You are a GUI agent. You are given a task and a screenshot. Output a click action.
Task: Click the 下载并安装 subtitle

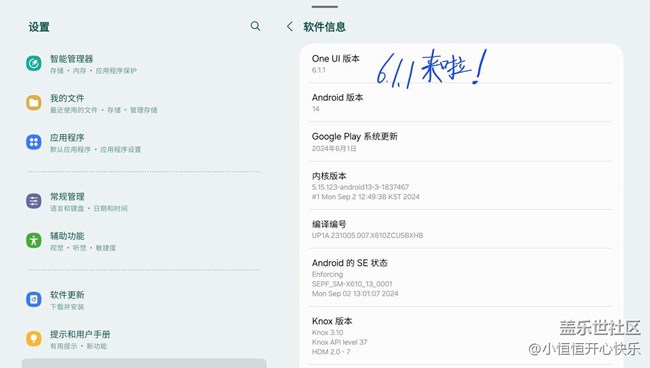(x=67, y=307)
